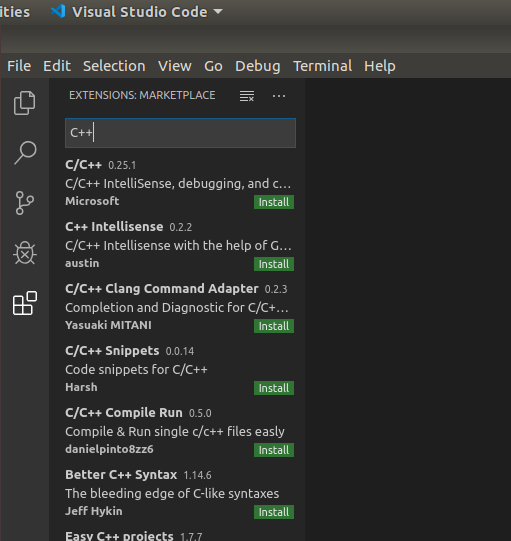Open the Help menu
The image size is (511, 541).
tap(380, 66)
